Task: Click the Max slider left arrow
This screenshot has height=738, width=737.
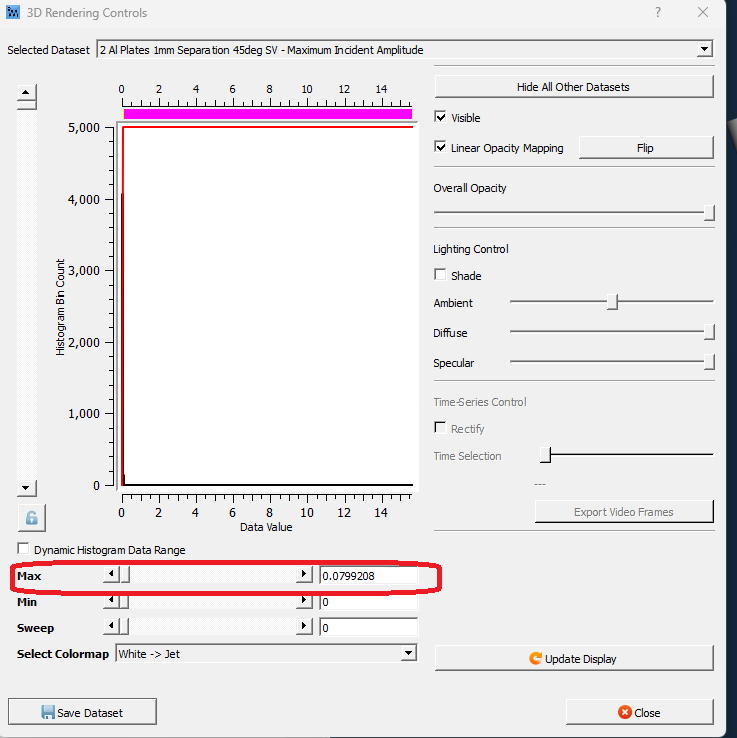Action: [x=112, y=575]
